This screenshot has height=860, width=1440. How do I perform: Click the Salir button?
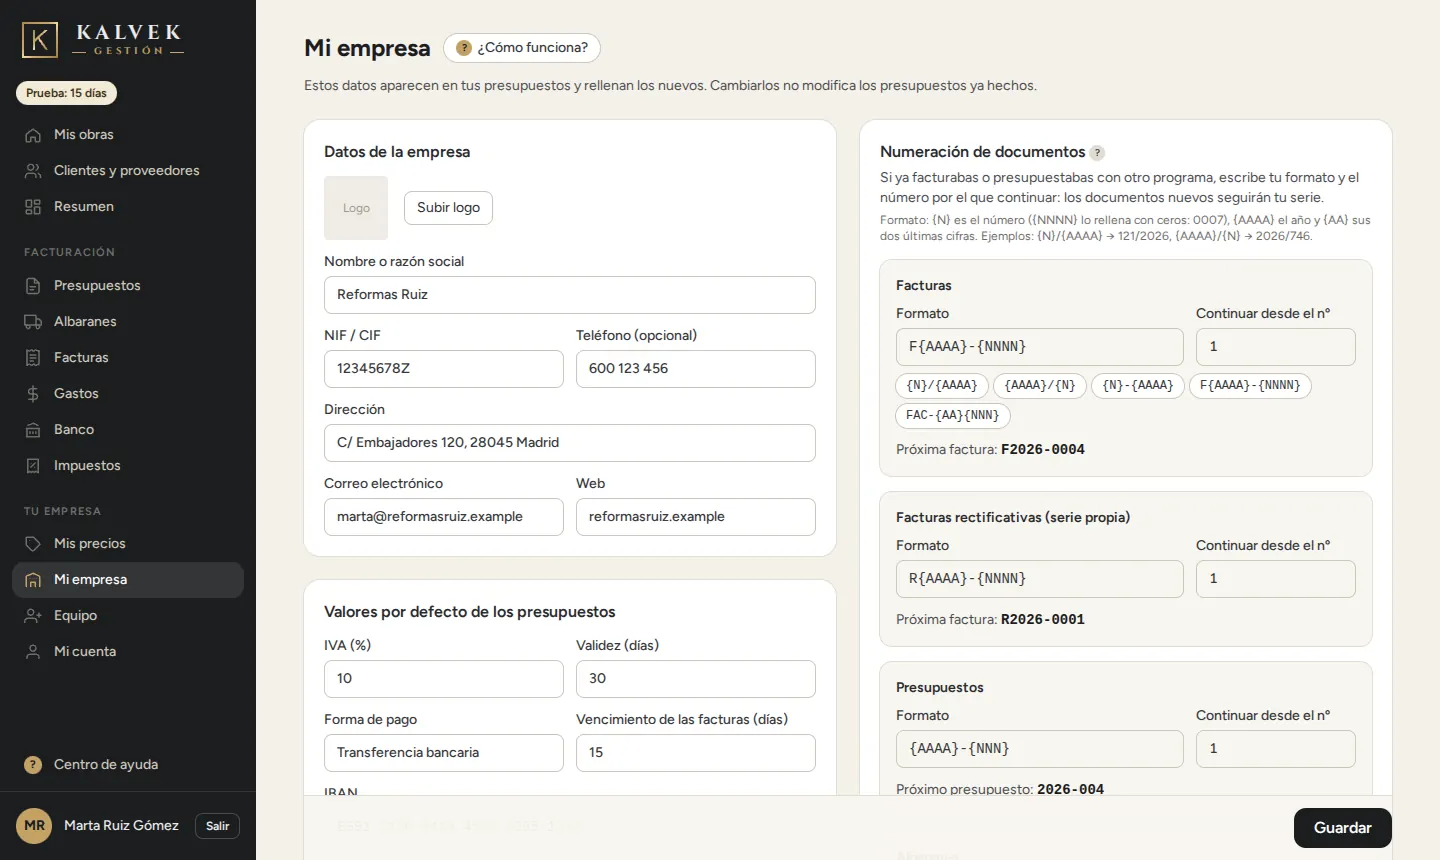pyautogui.click(x=217, y=826)
